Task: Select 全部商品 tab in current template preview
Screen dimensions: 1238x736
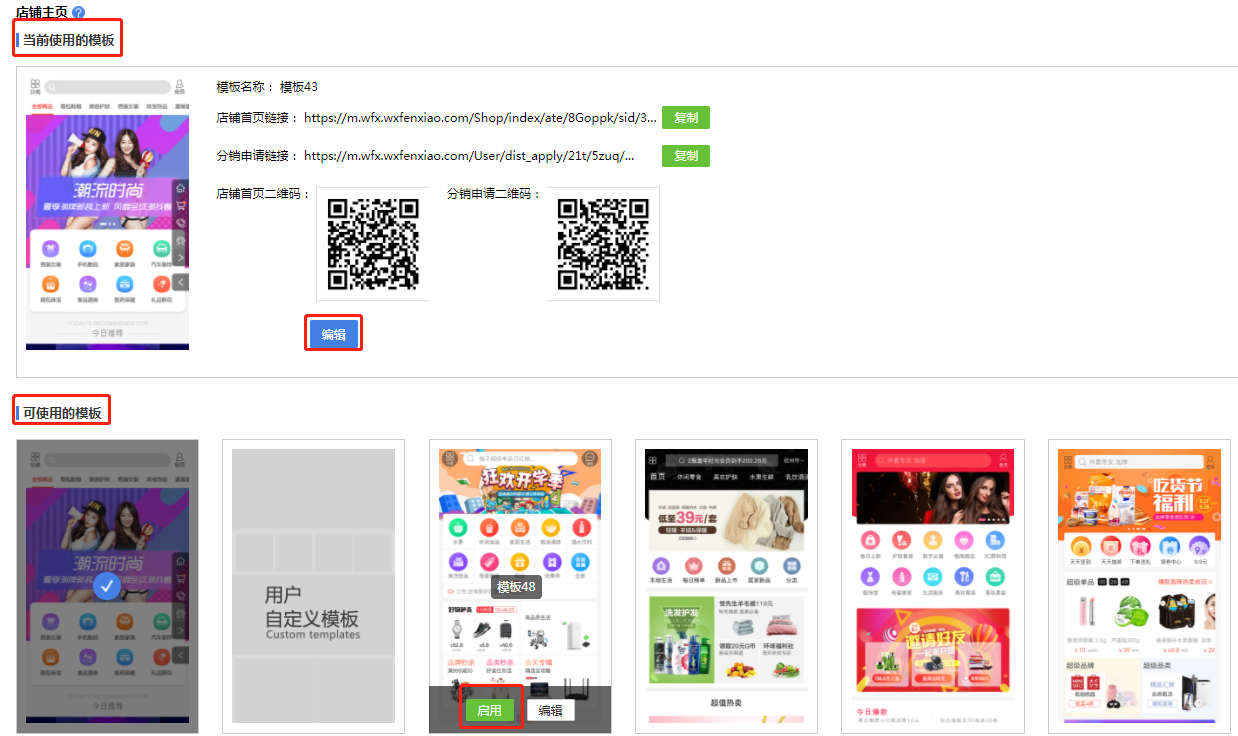Action: (x=42, y=105)
